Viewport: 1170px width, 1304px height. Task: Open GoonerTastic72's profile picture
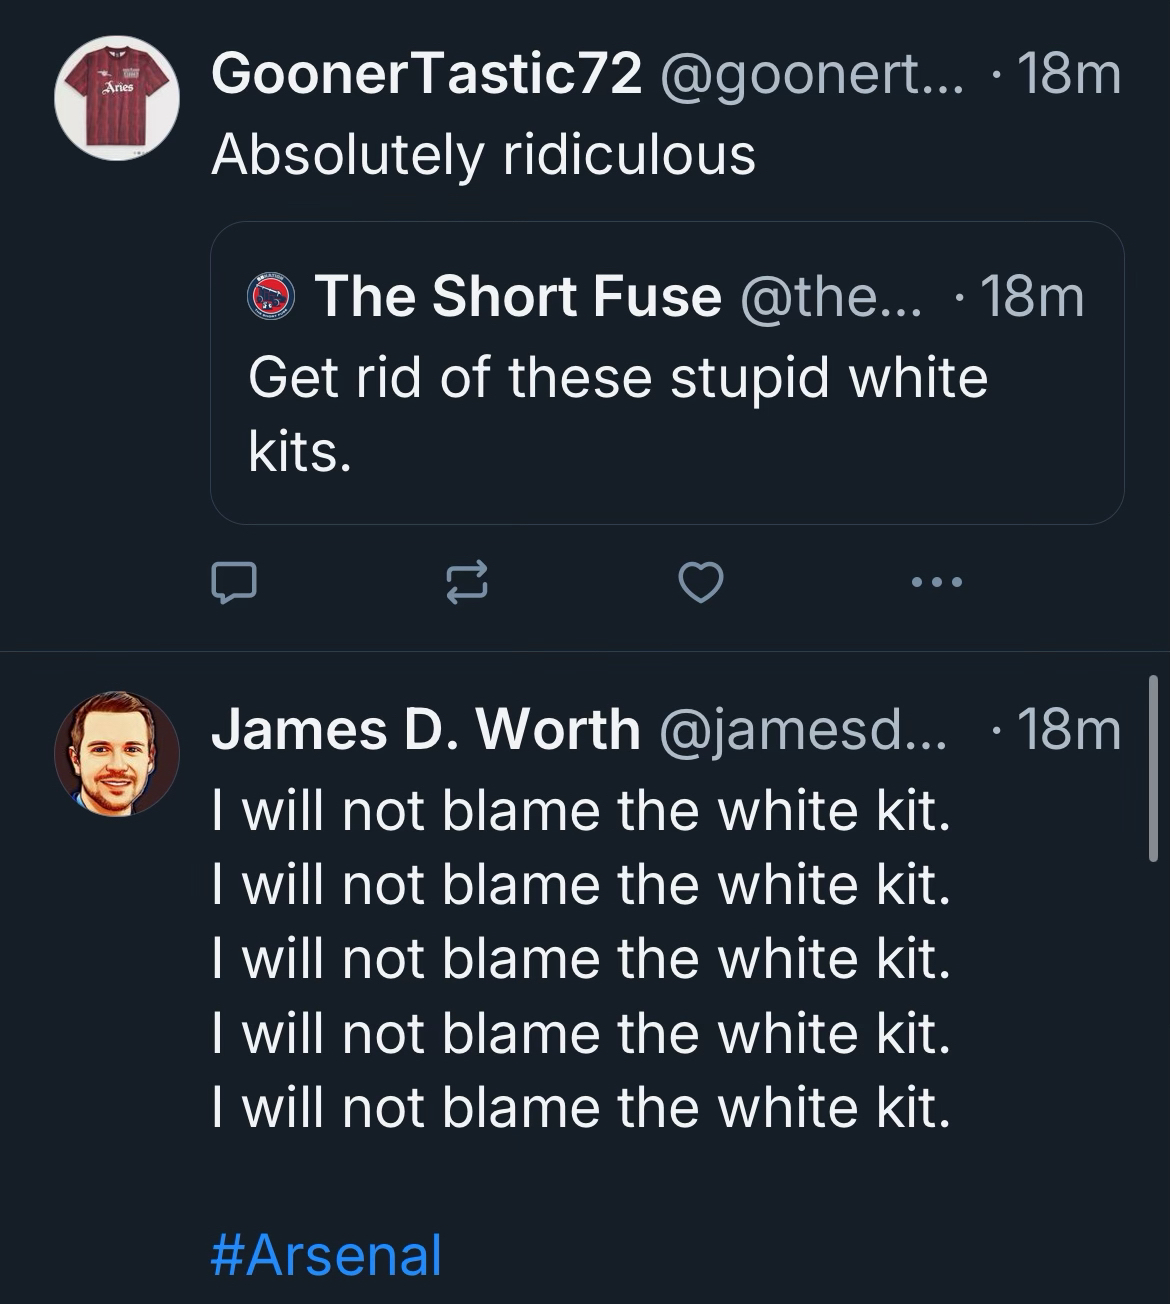(x=117, y=98)
